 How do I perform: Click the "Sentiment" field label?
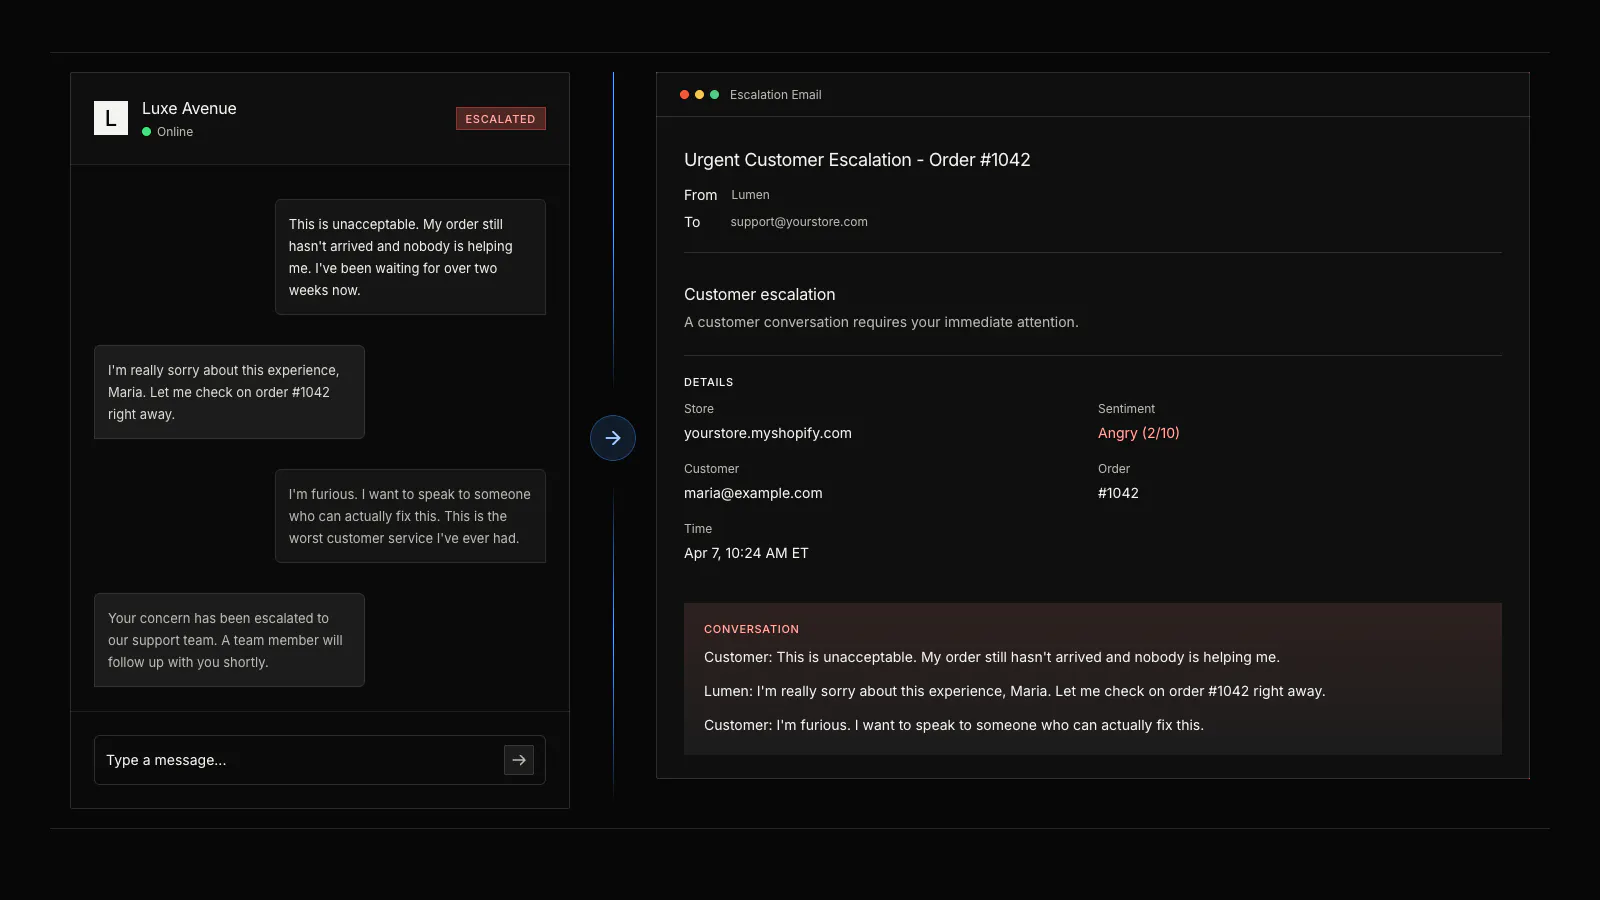click(1126, 409)
